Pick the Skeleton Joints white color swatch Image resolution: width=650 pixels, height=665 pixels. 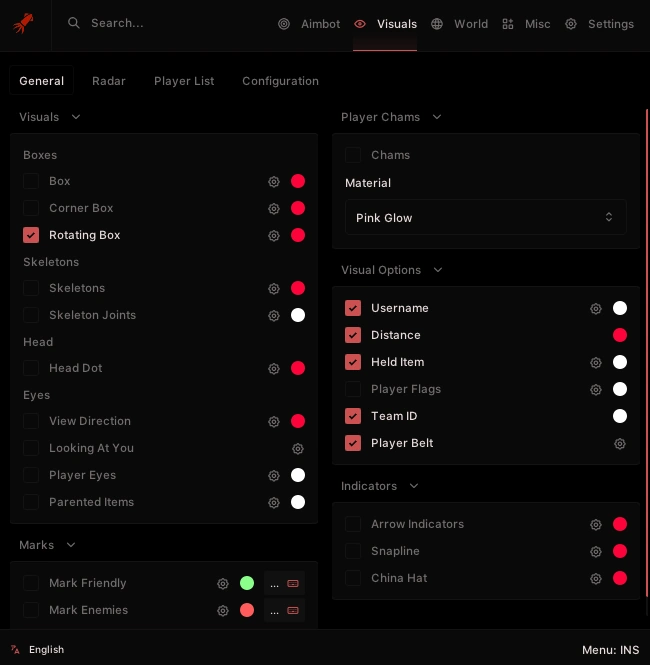[298, 315]
